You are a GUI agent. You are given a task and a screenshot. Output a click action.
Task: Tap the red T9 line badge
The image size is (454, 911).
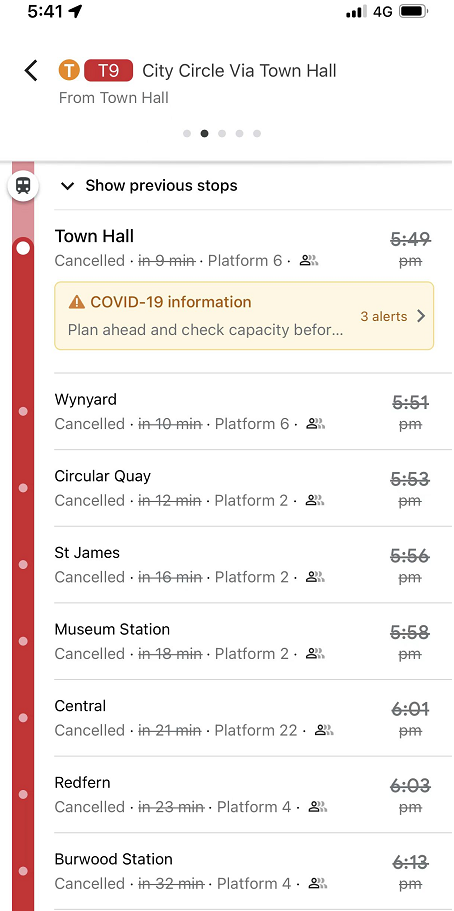[x=109, y=71]
